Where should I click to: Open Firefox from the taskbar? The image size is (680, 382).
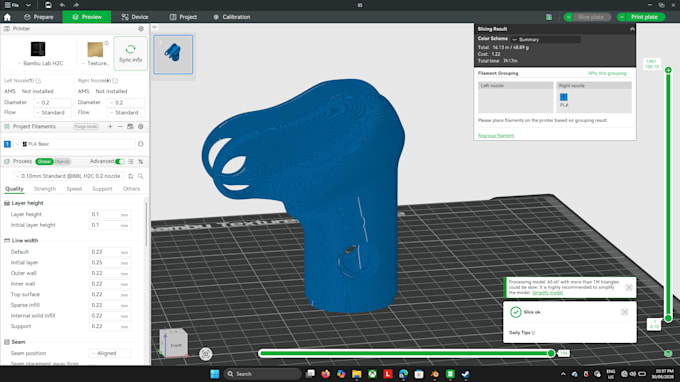325,374
